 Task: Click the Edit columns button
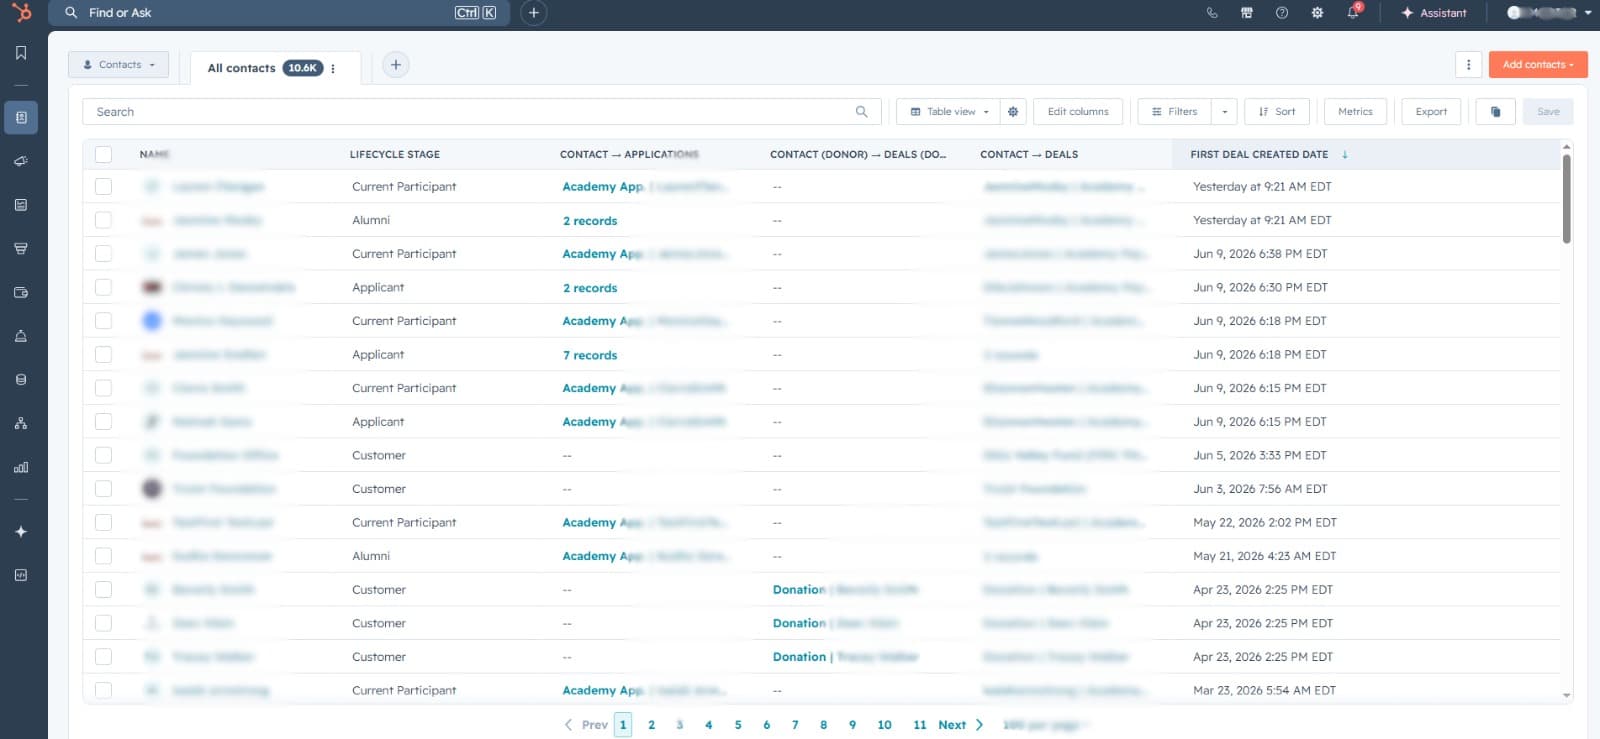(x=1078, y=112)
